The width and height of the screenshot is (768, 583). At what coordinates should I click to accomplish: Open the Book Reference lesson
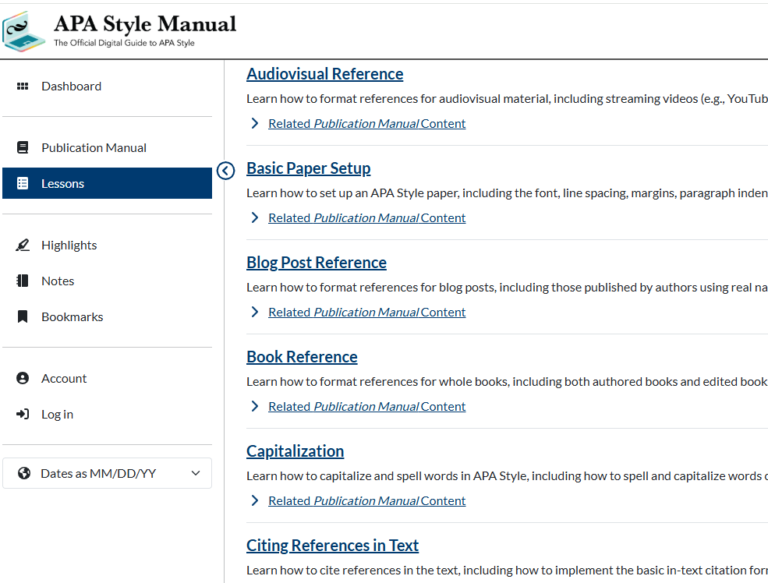point(301,357)
